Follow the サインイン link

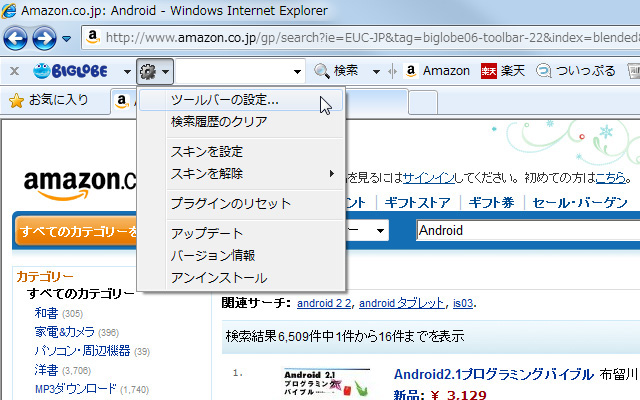click(x=428, y=178)
